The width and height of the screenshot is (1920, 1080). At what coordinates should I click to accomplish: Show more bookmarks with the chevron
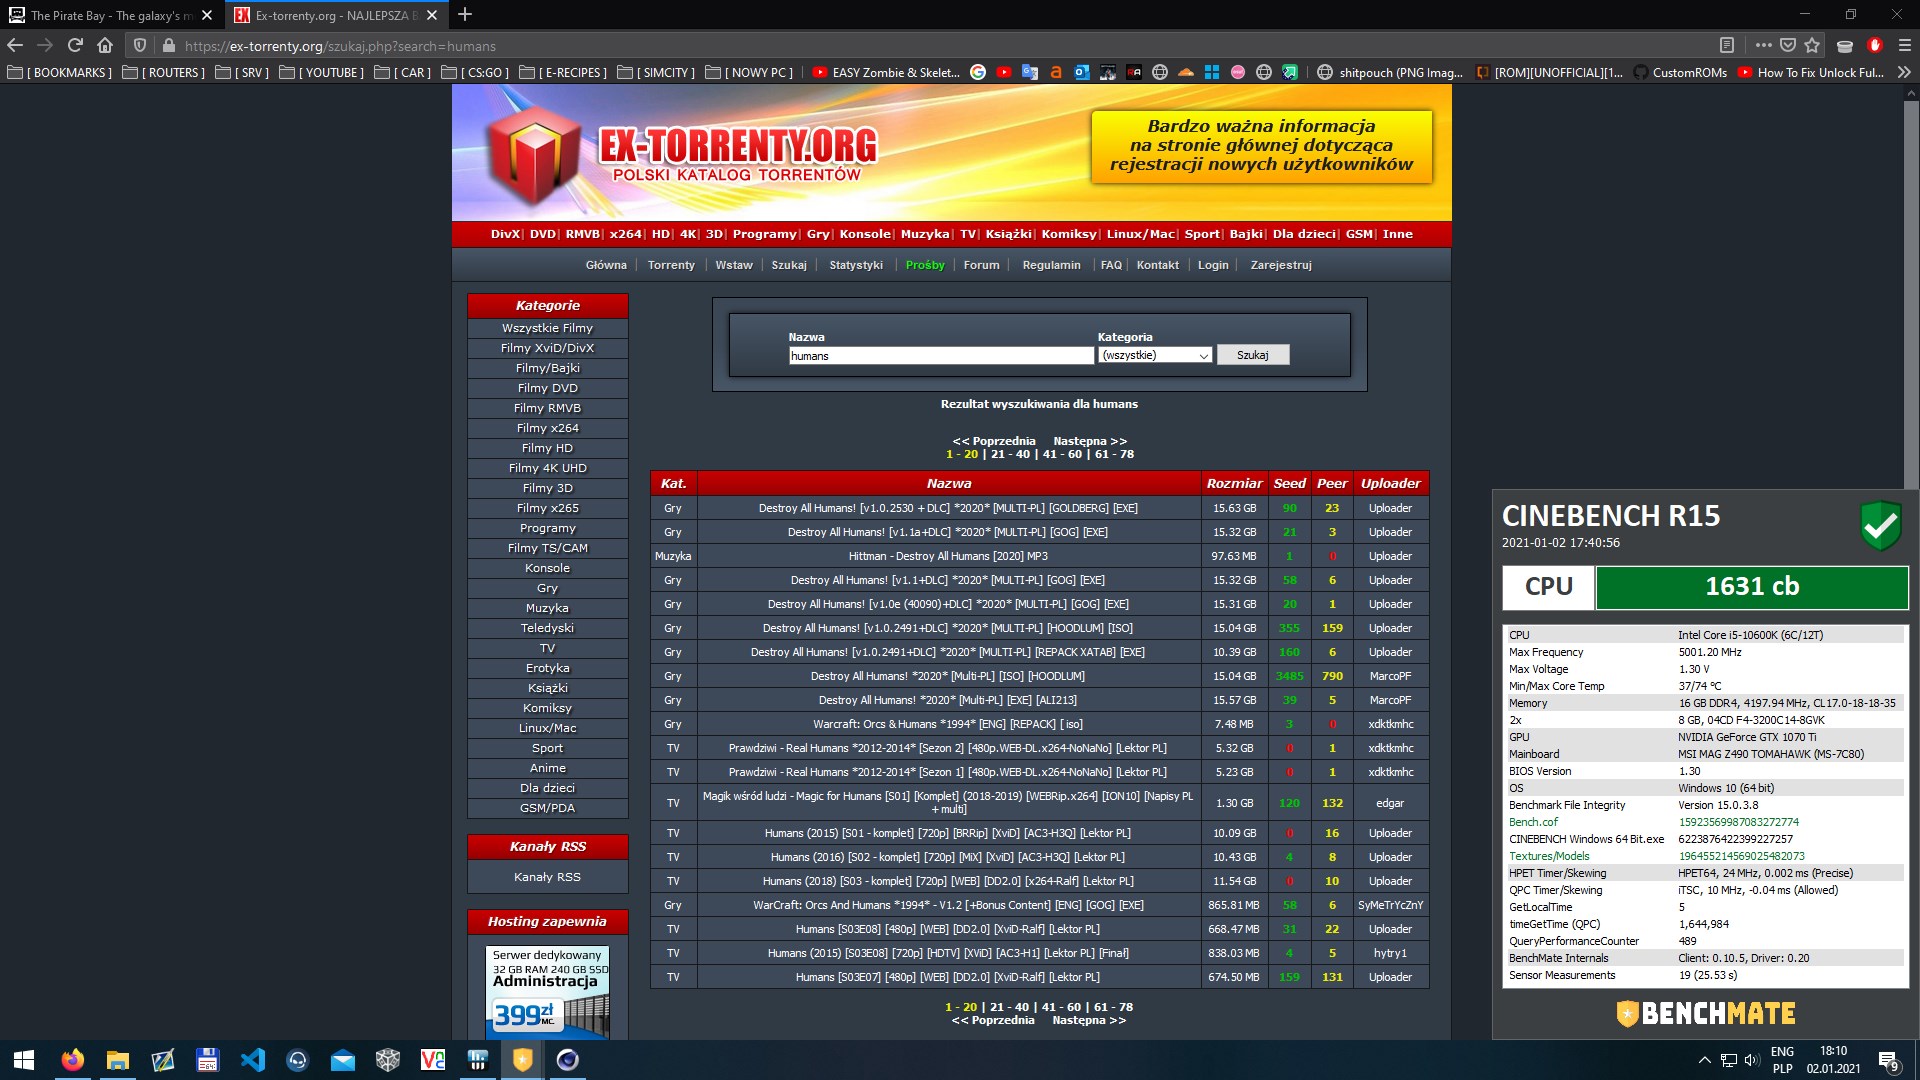coord(1904,72)
